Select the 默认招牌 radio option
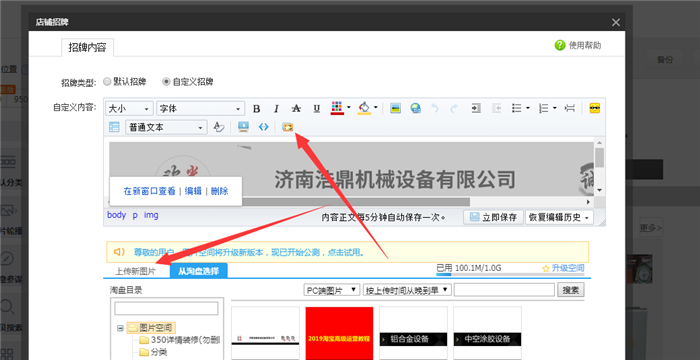Image resolution: width=700 pixels, height=360 pixels. pos(107,82)
